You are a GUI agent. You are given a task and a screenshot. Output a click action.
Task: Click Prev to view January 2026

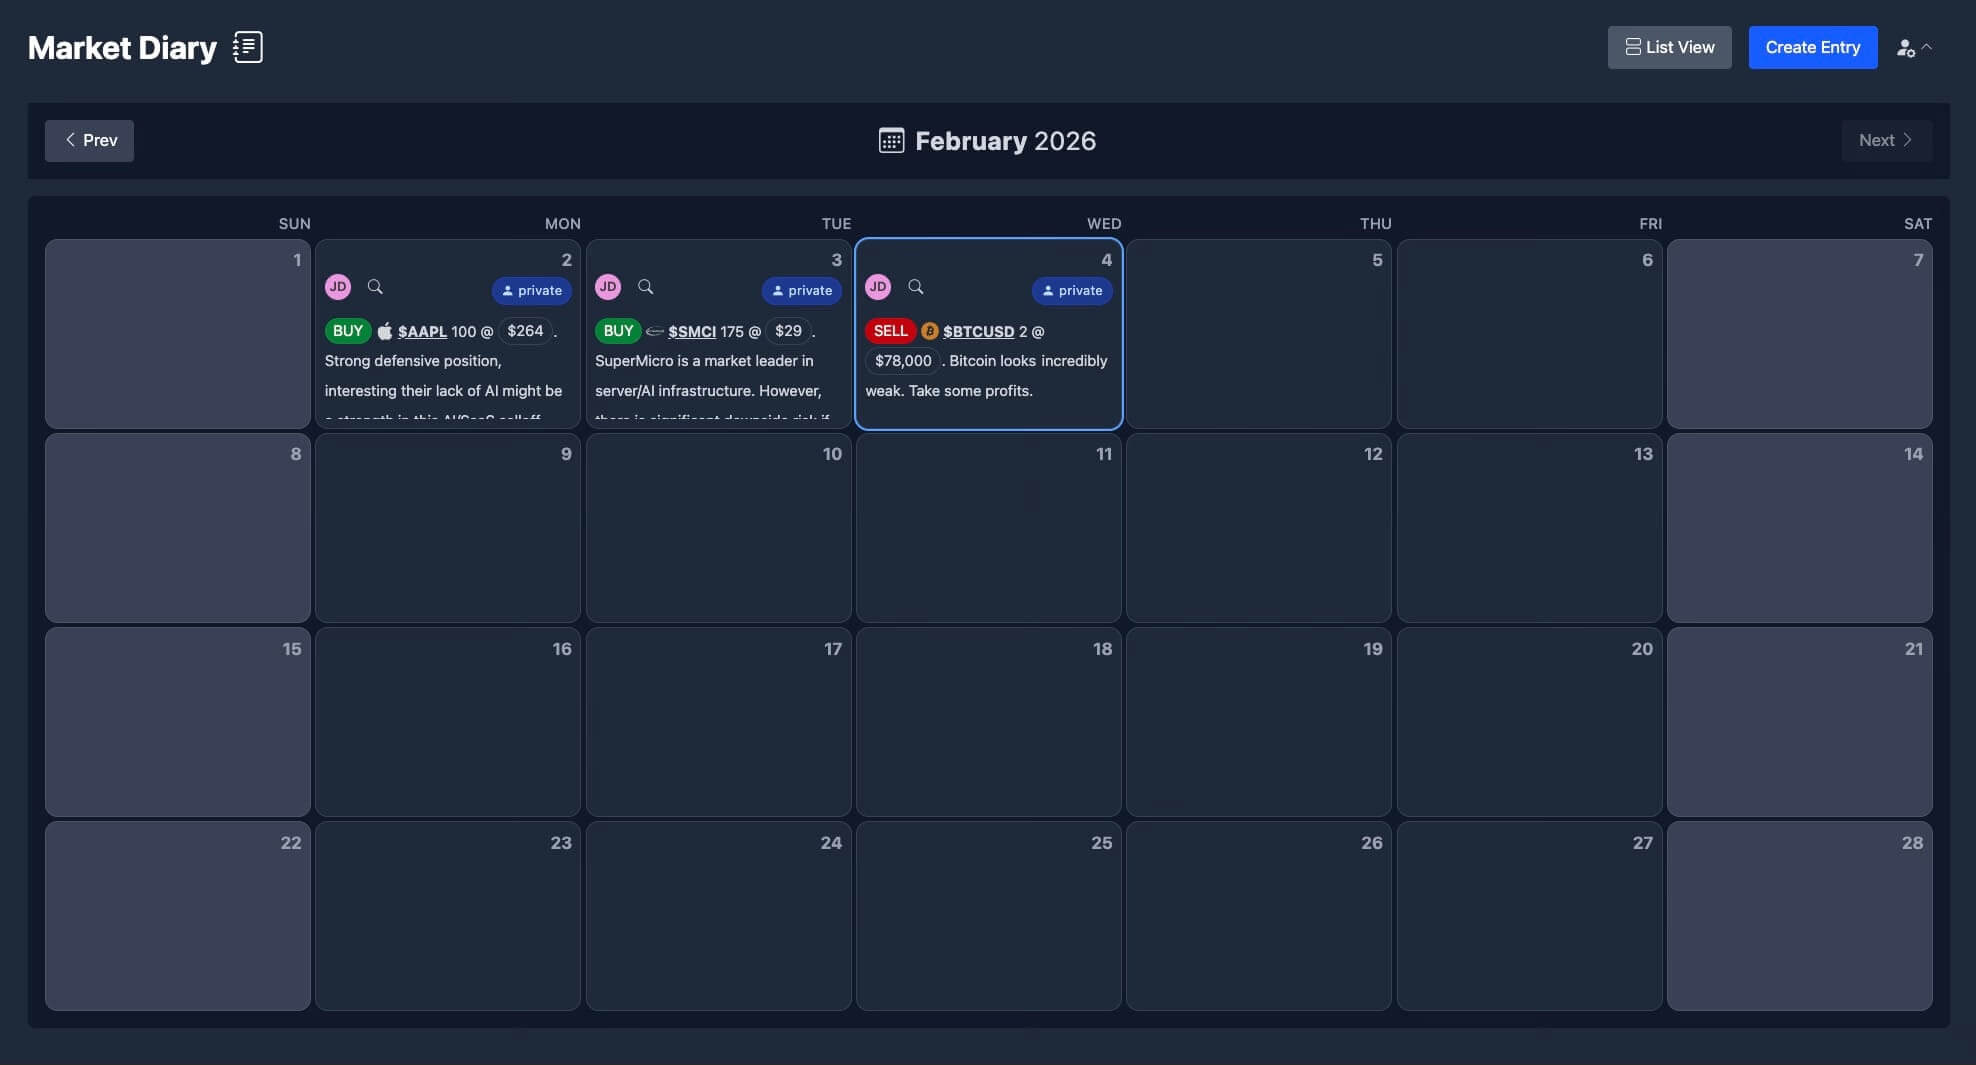point(89,140)
